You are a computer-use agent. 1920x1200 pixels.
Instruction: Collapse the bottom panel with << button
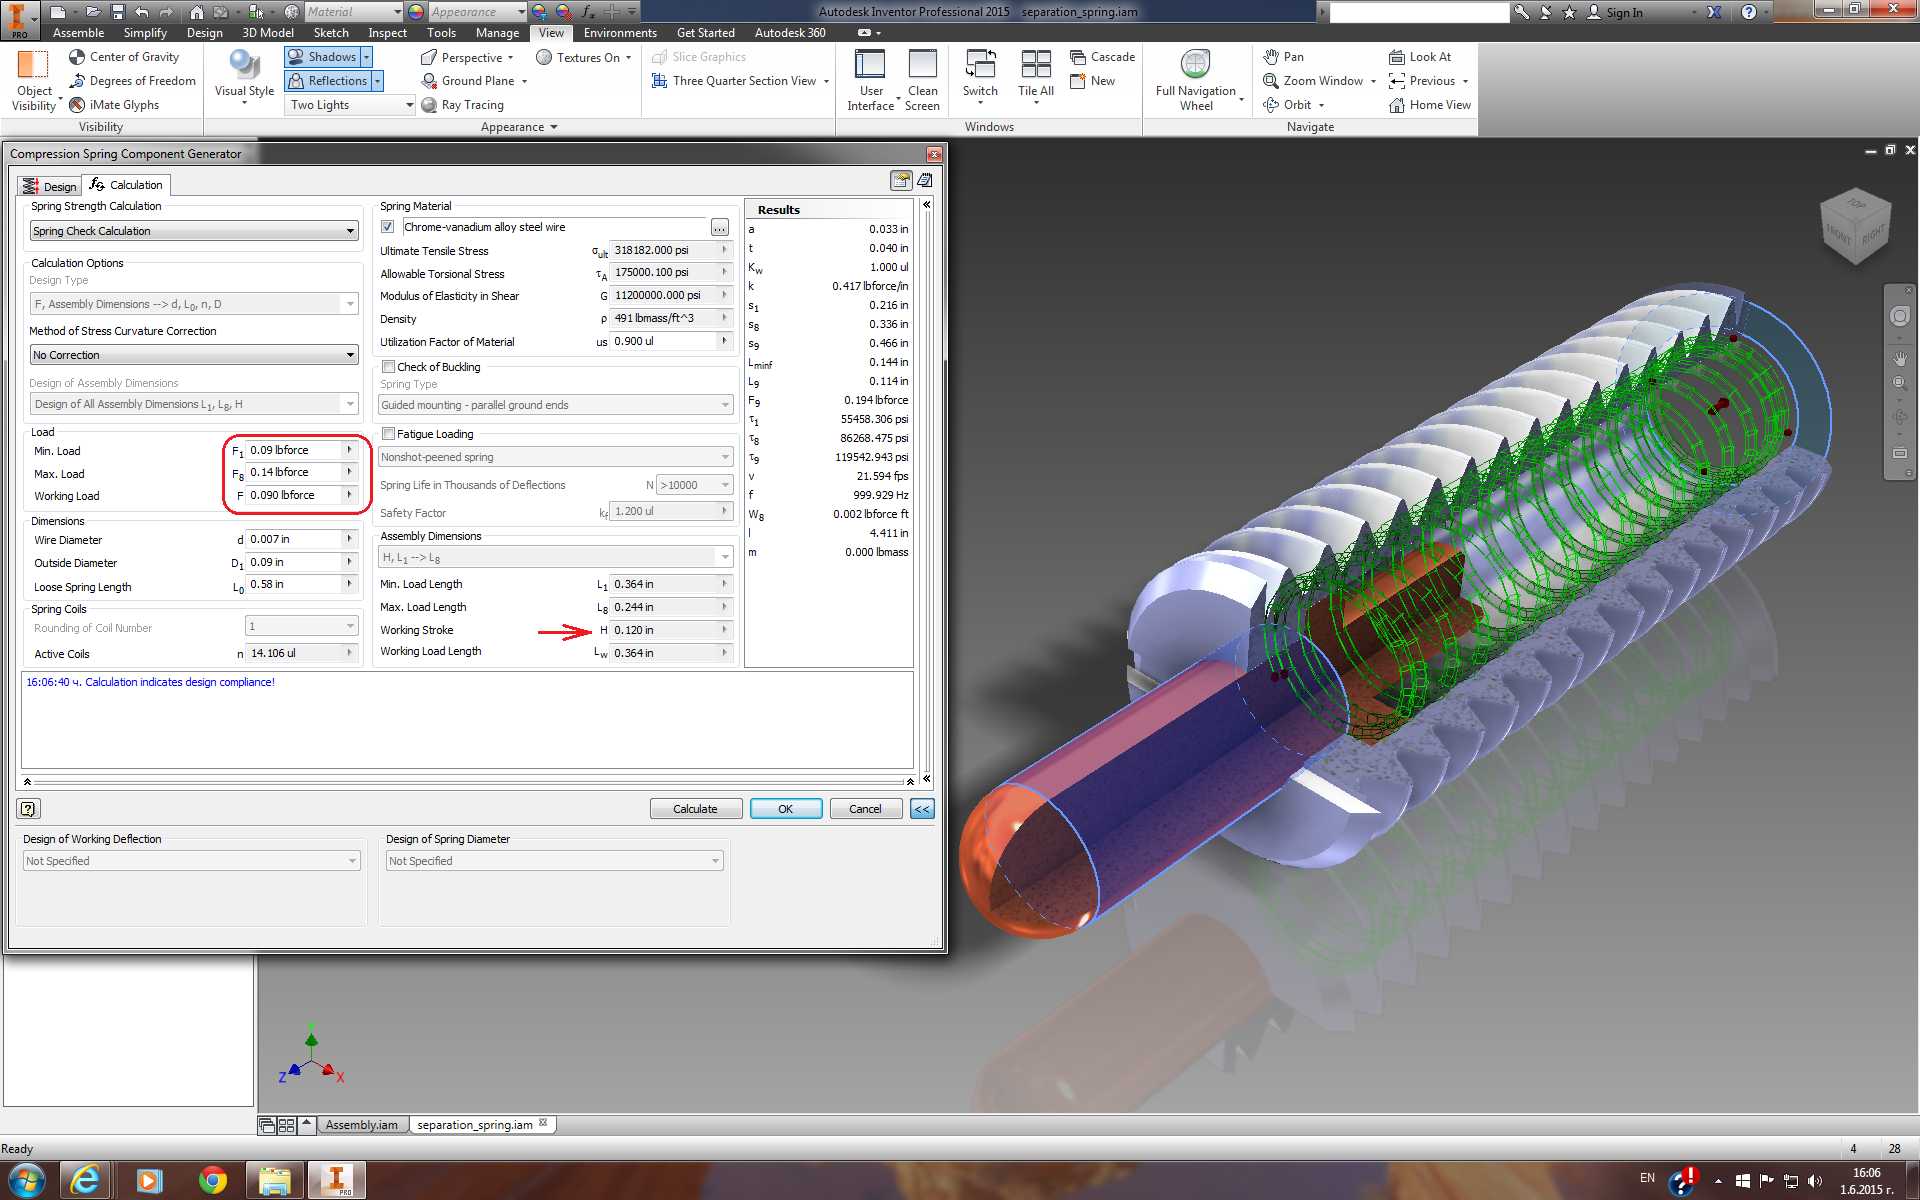point(922,809)
